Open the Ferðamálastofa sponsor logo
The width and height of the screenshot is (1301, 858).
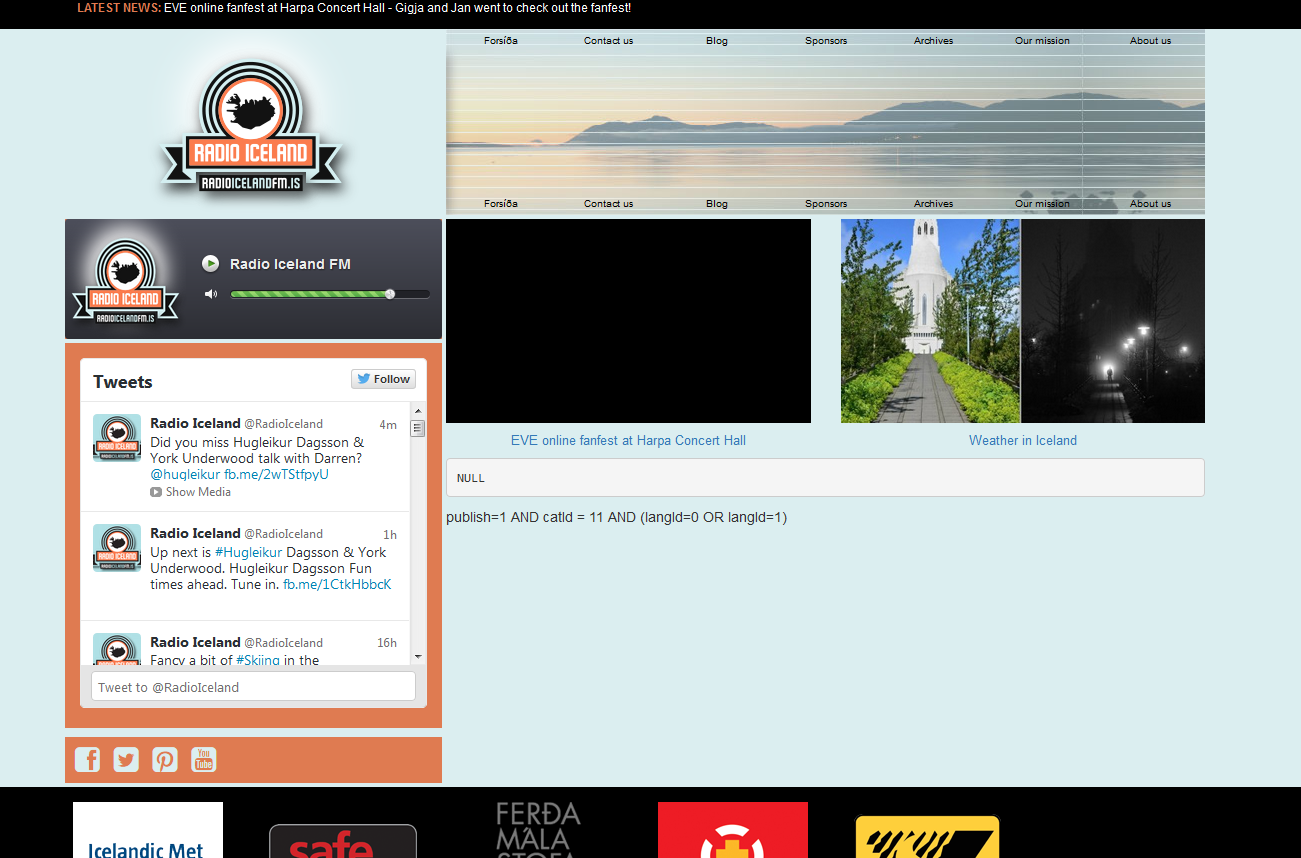538,830
